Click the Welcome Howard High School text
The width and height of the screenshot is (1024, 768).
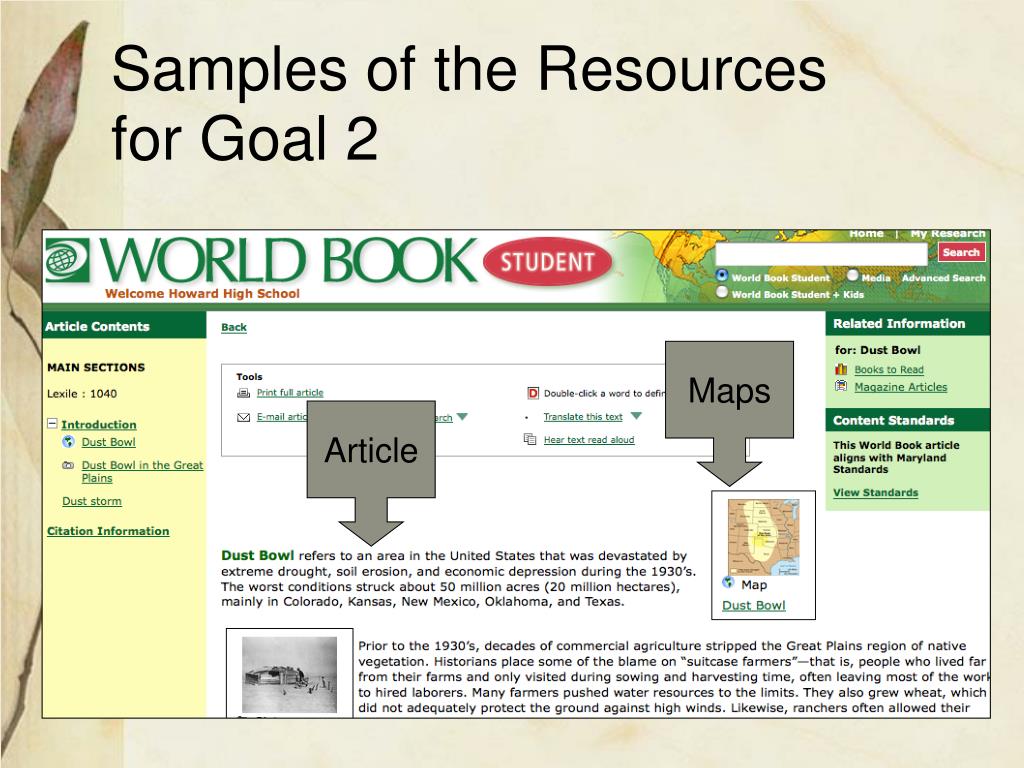click(x=202, y=293)
